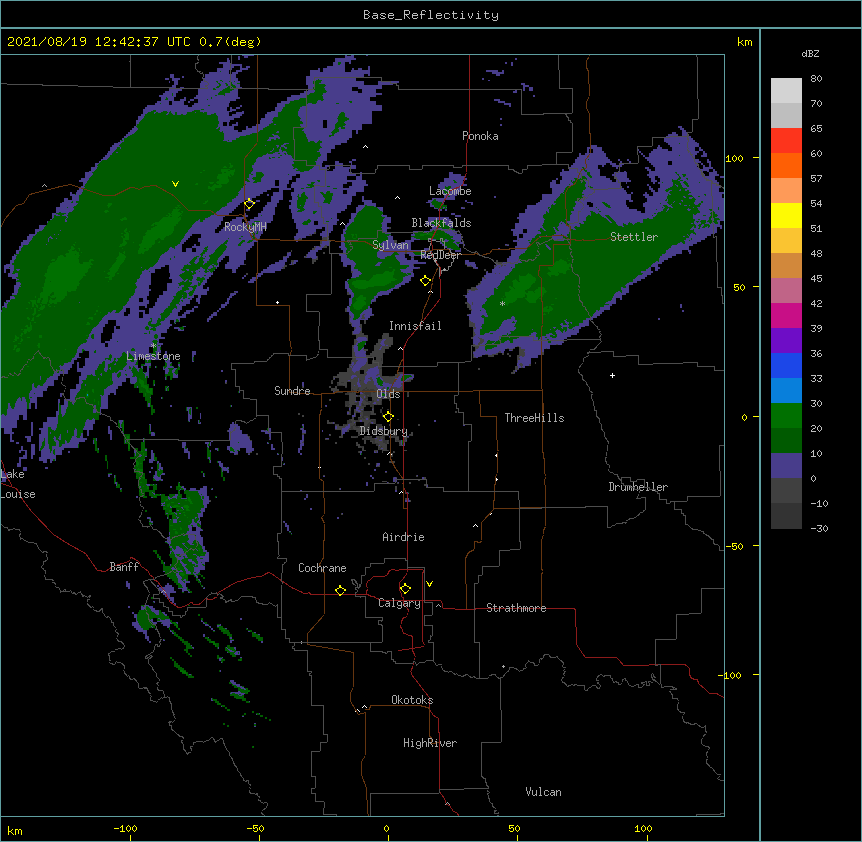Viewport: 862px width, 842px height.
Task: Select the violet 0–10 dBZ legend swatch
Action: click(786, 466)
